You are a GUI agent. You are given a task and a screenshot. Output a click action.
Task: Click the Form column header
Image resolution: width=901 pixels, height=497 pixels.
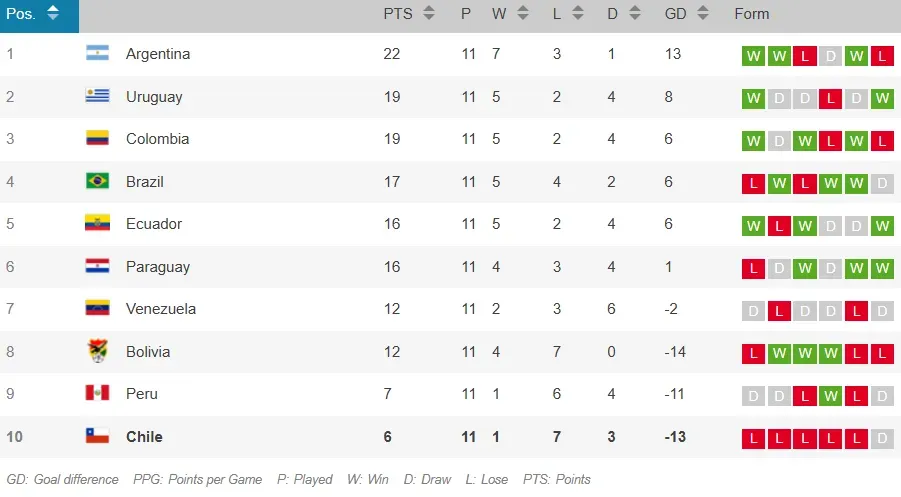tap(752, 14)
